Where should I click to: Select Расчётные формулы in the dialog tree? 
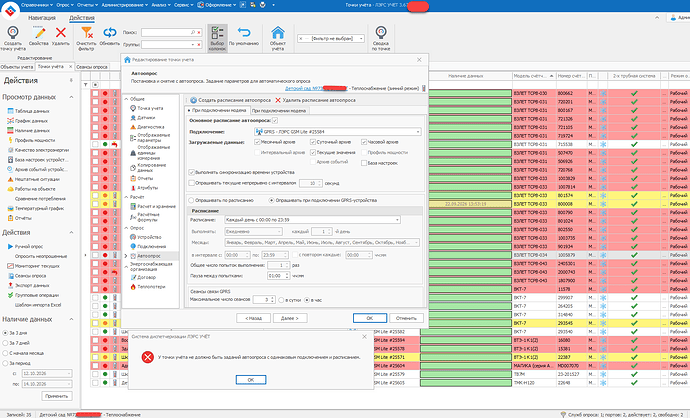tap(148, 216)
